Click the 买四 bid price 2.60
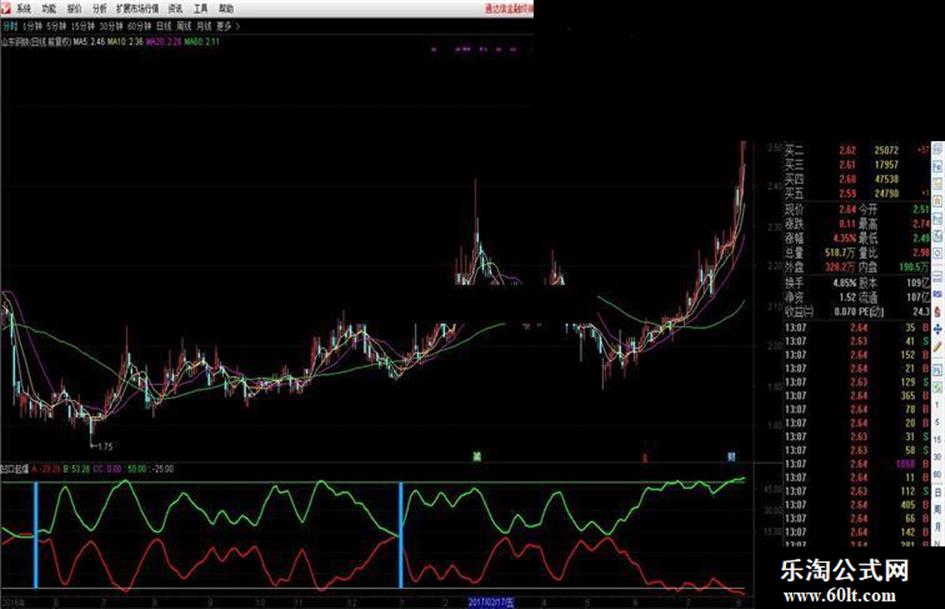 click(847, 179)
